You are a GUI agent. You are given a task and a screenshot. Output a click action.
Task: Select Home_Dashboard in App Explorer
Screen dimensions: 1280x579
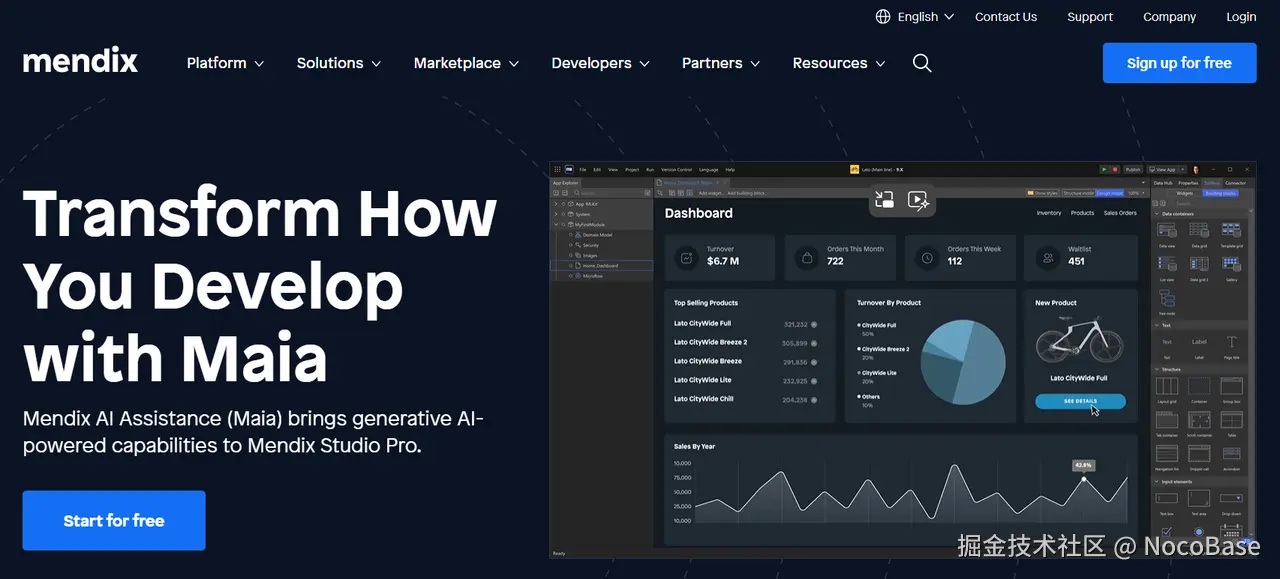click(x=601, y=266)
